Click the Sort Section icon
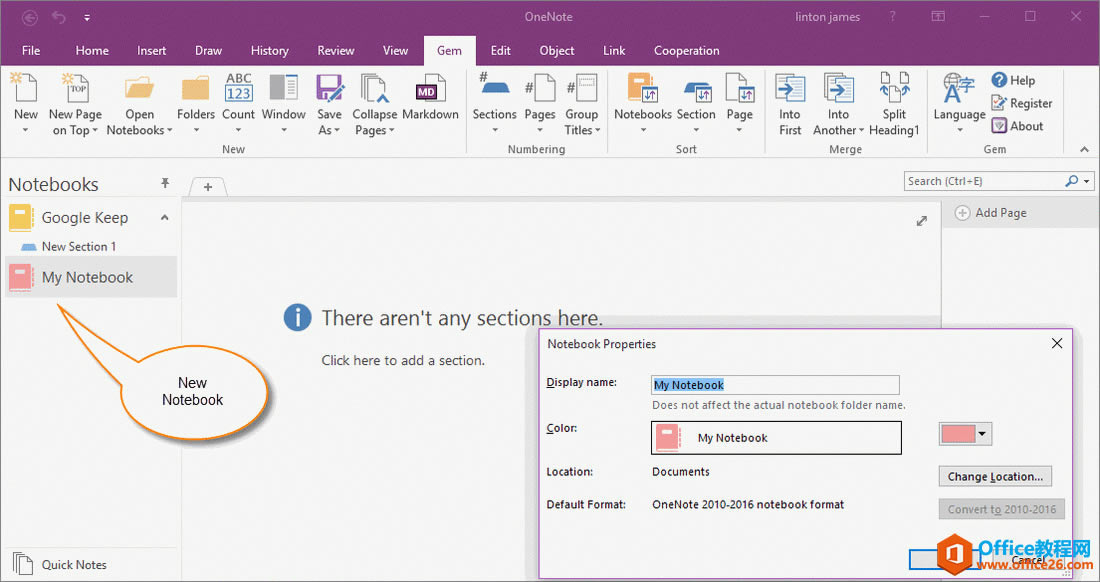The image size is (1100, 582). (x=697, y=90)
